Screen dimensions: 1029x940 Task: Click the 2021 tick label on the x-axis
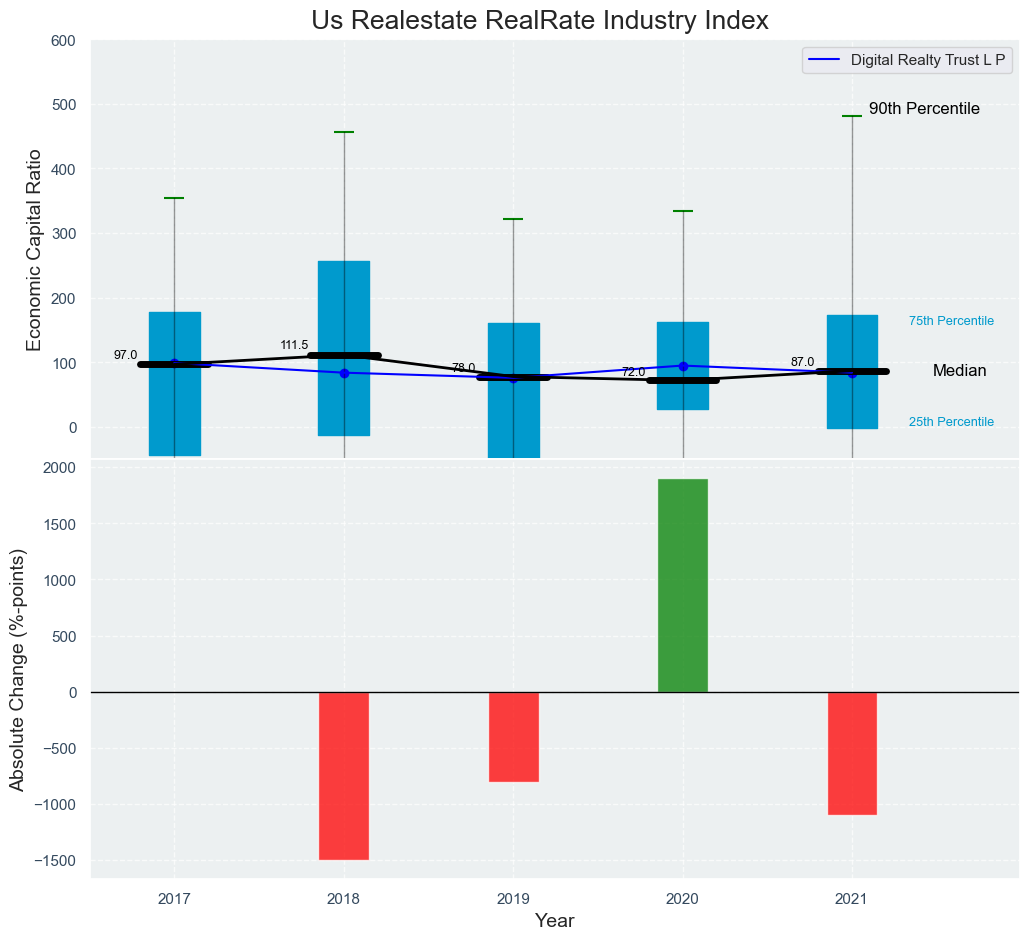[x=852, y=900]
